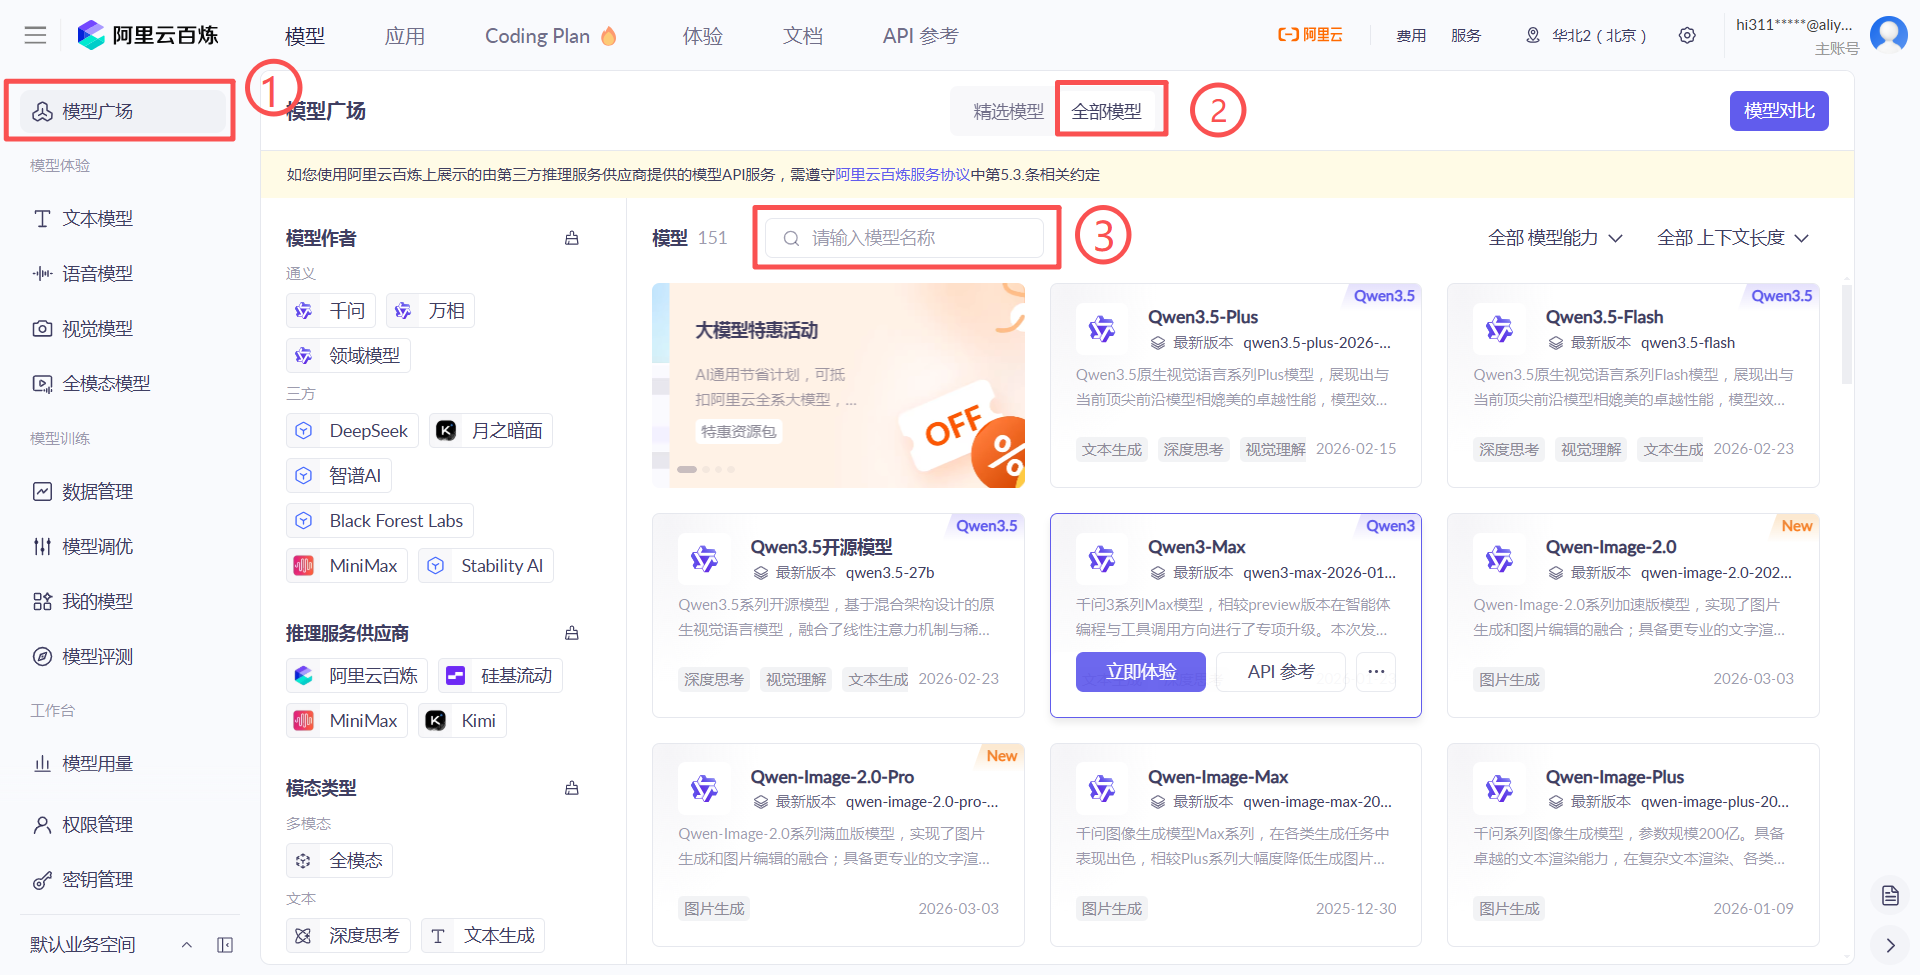1920x975 pixels.
Task: Click the three-dots more button on Qwen3-Max
Action: click(1376, 672)
